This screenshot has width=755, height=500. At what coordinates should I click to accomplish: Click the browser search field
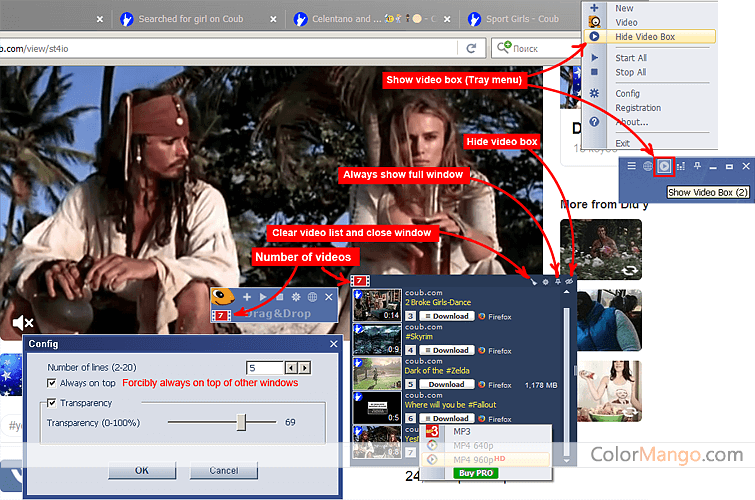(537, 48)
